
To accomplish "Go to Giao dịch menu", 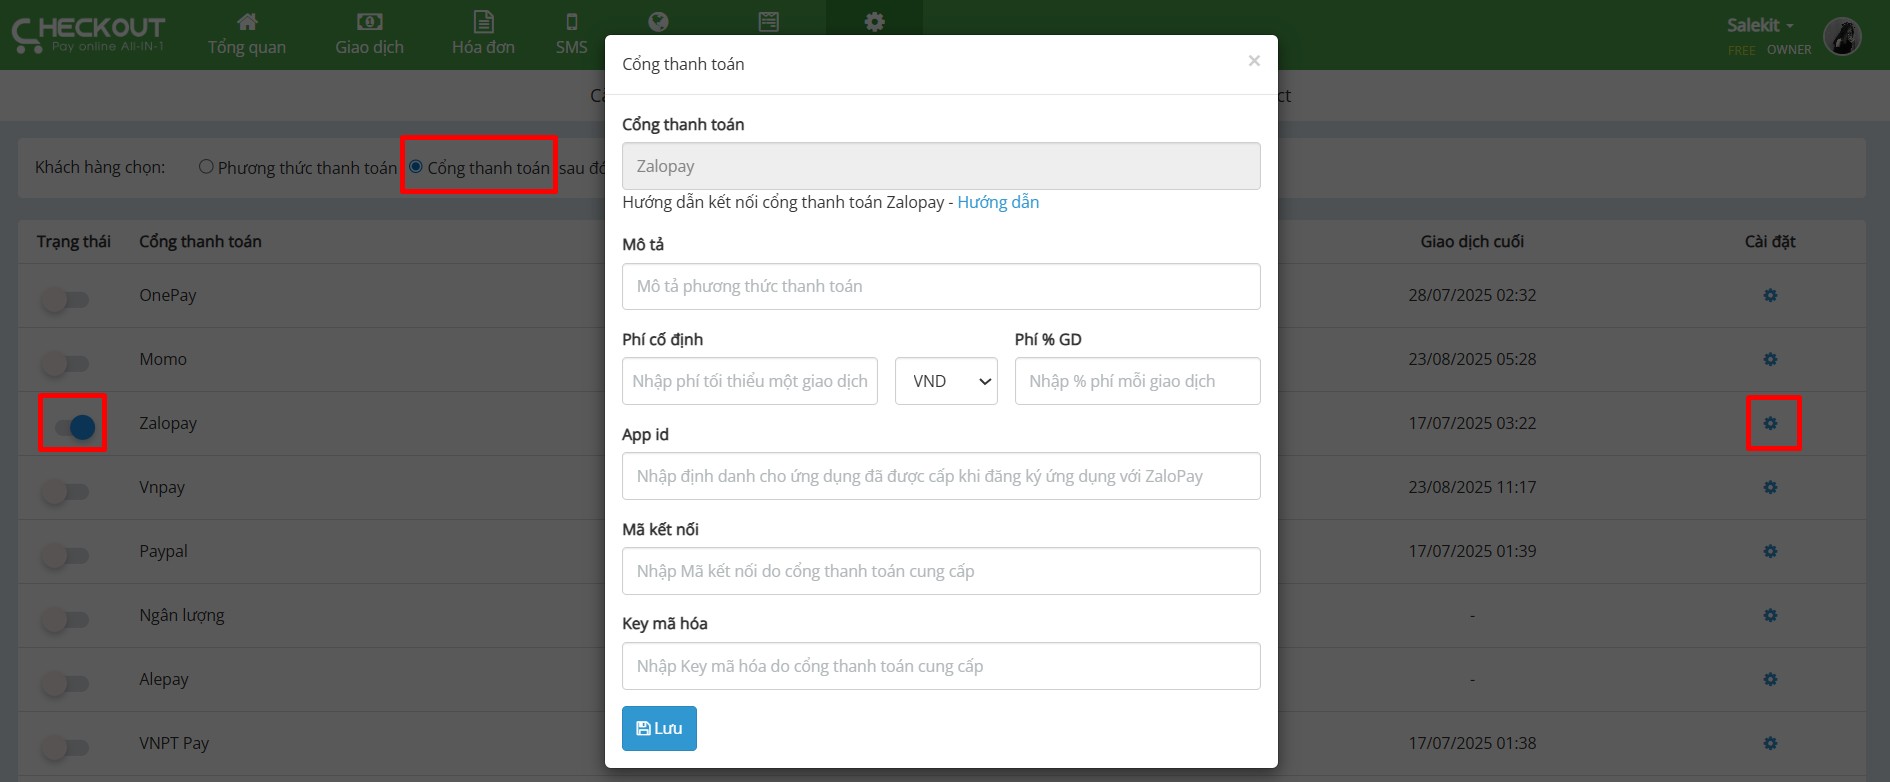I will pyautogui.click(x=369, y=34).
